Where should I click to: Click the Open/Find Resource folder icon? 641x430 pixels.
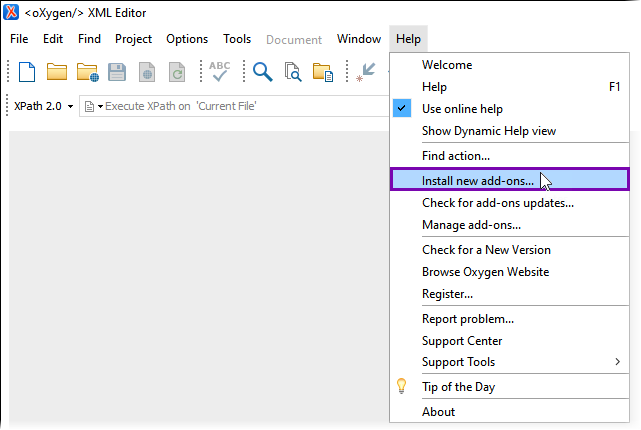pyautogui.click(x=323, y=72)
